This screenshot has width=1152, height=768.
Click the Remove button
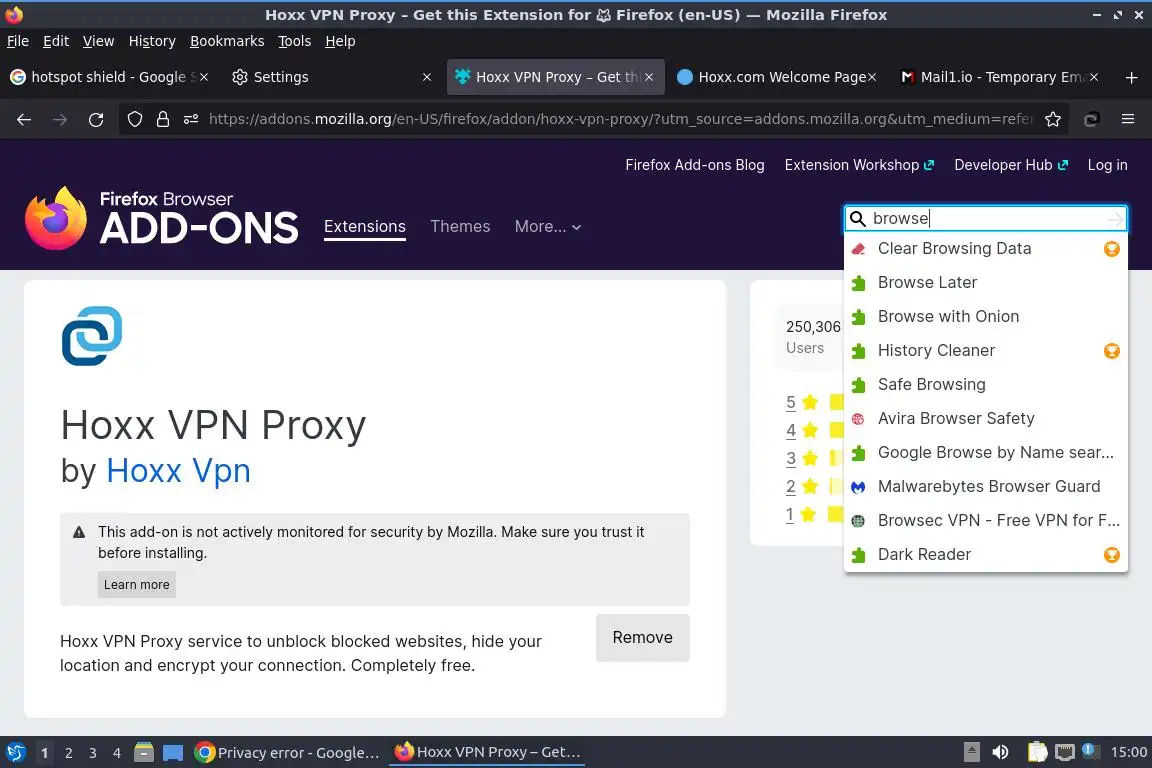tap(643, 638)
